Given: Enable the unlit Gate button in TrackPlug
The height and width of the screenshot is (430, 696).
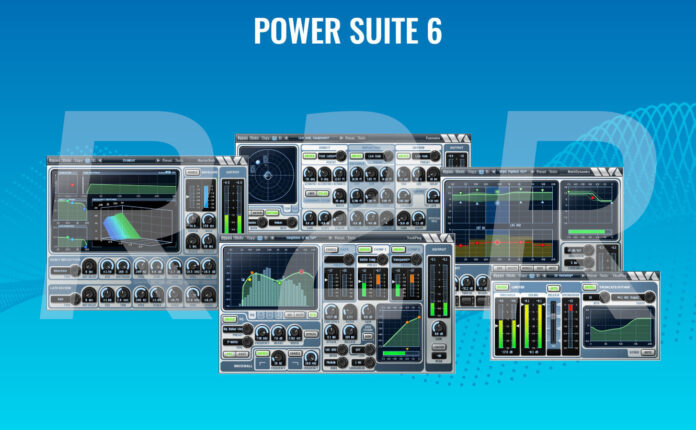Looking at the screenshot, I should click(331, 249).
